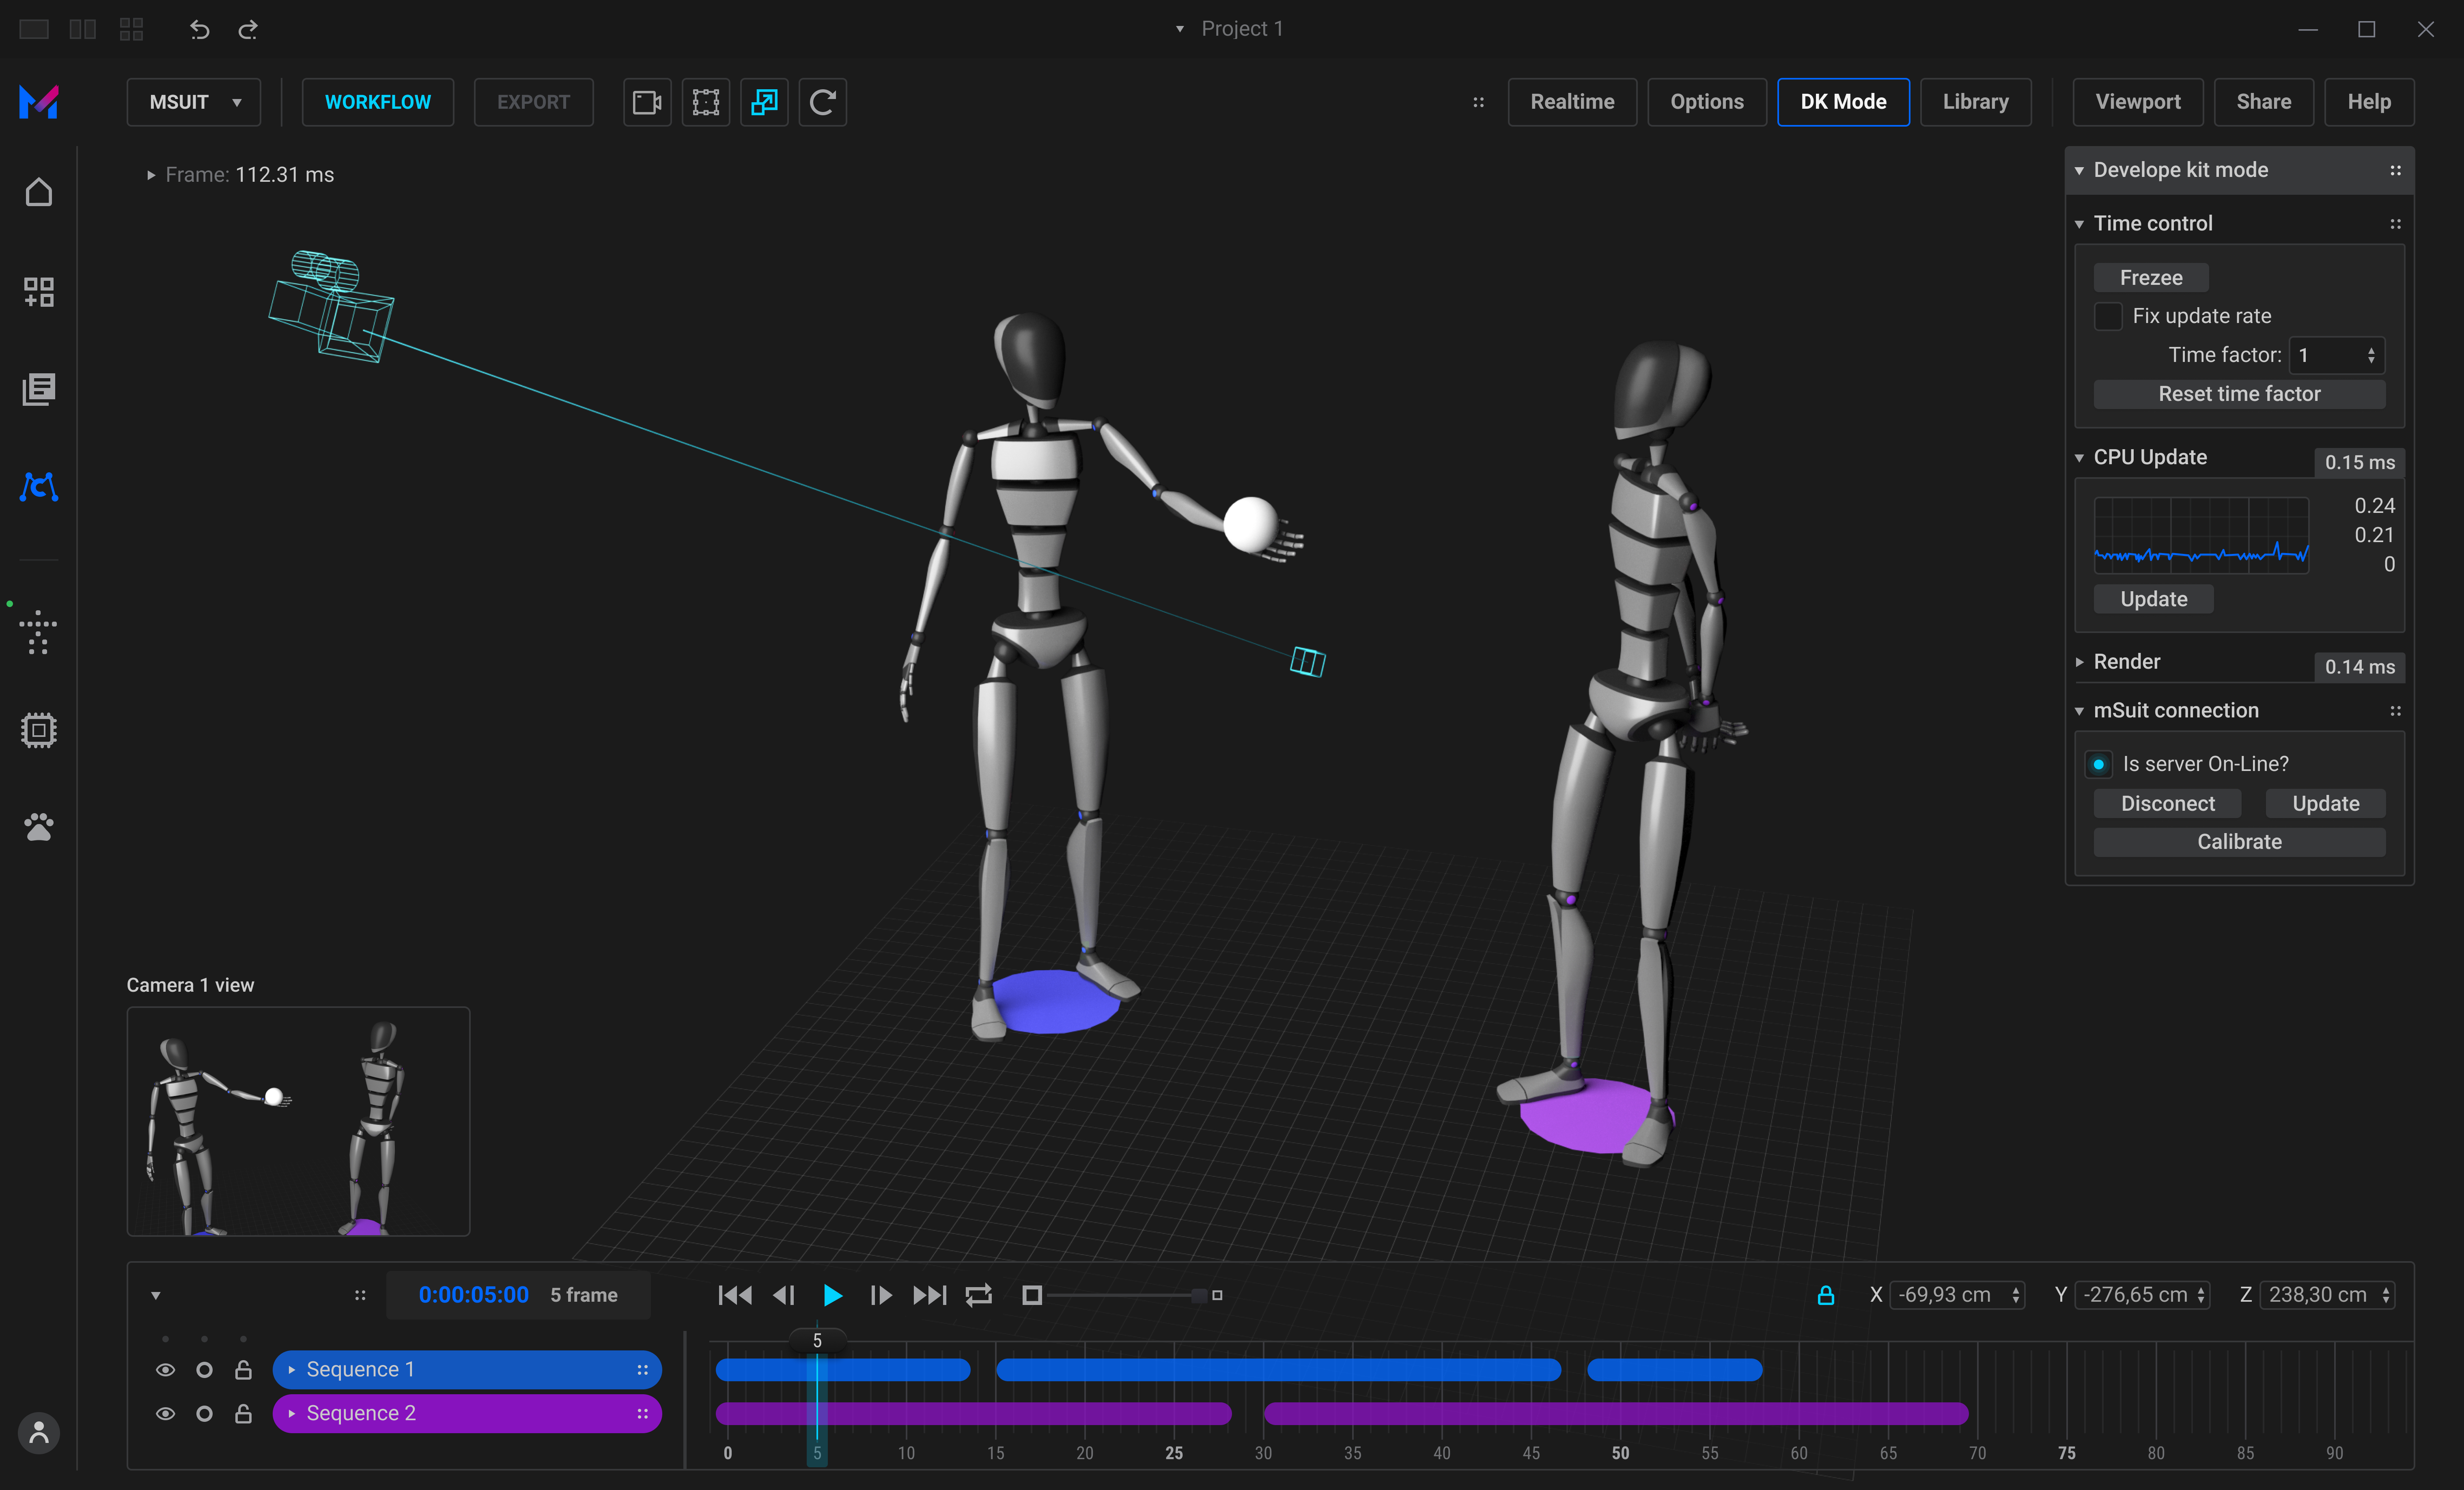Click the processor chip sidebar icon
Image resolution: width=2464 pixels, height=1490 pixels.
pyautogui.click(x=39, y=730)
